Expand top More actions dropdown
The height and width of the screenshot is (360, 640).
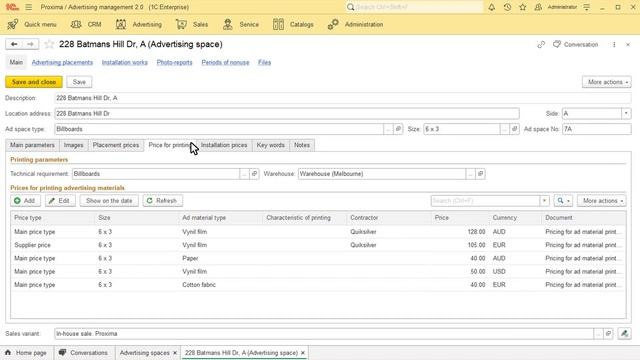[x=607, y=82]
